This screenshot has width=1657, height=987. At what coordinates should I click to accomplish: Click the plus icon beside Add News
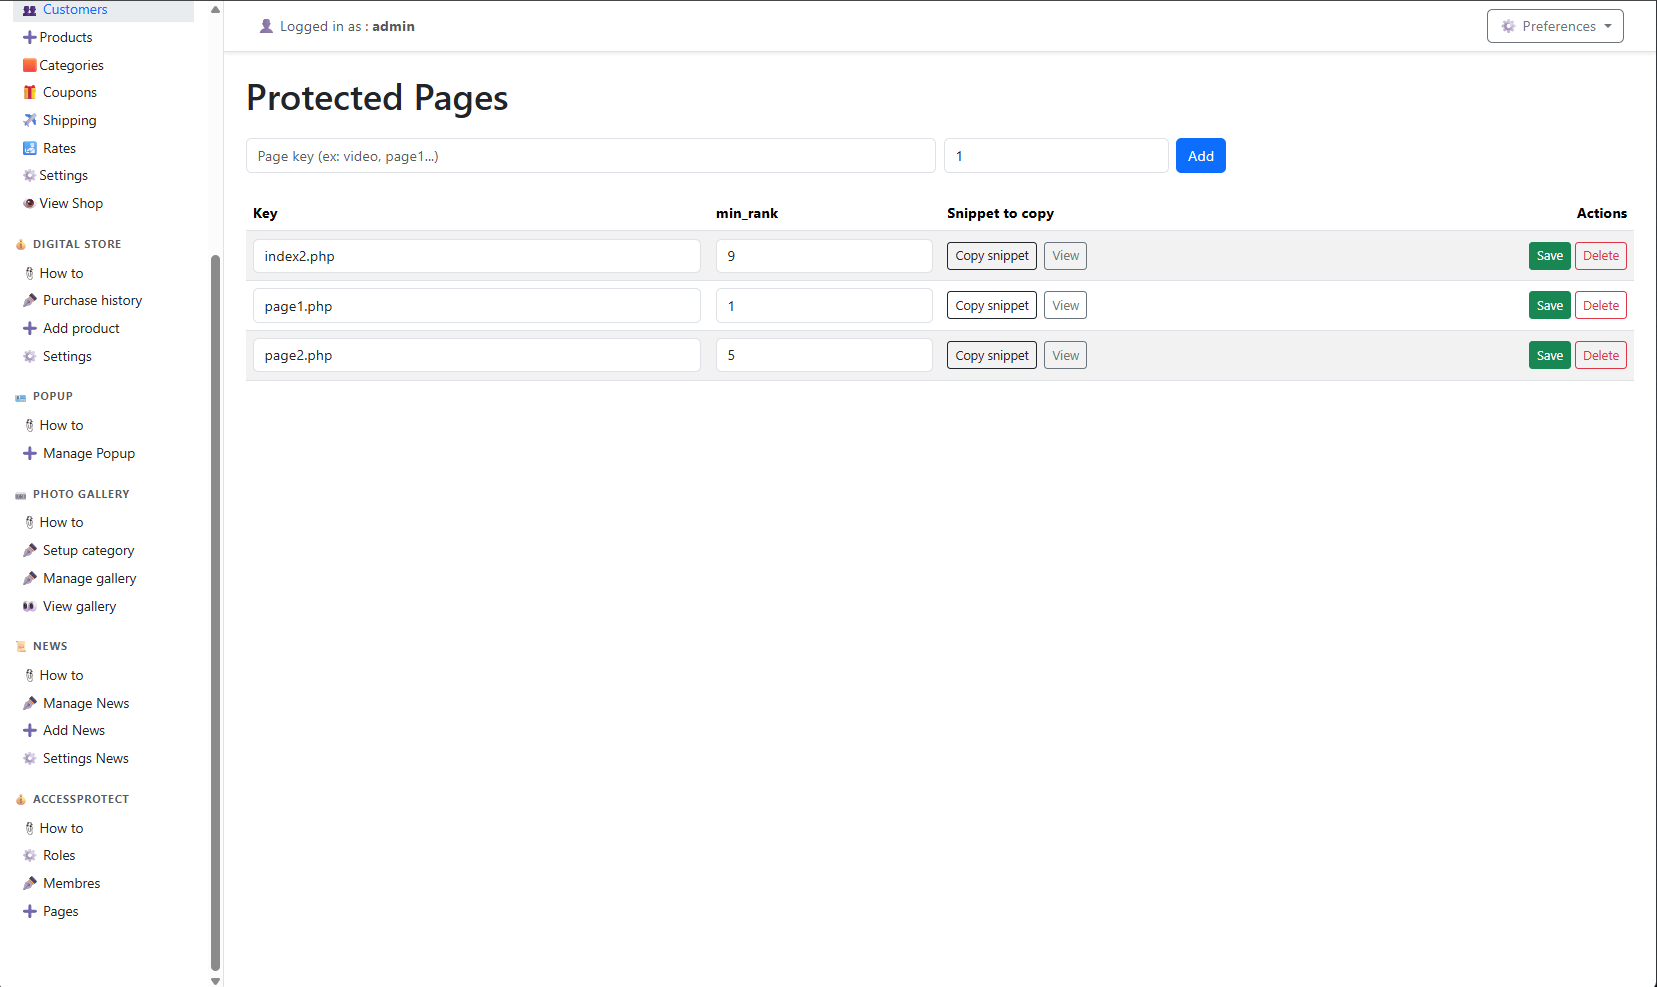pos(30,730)
